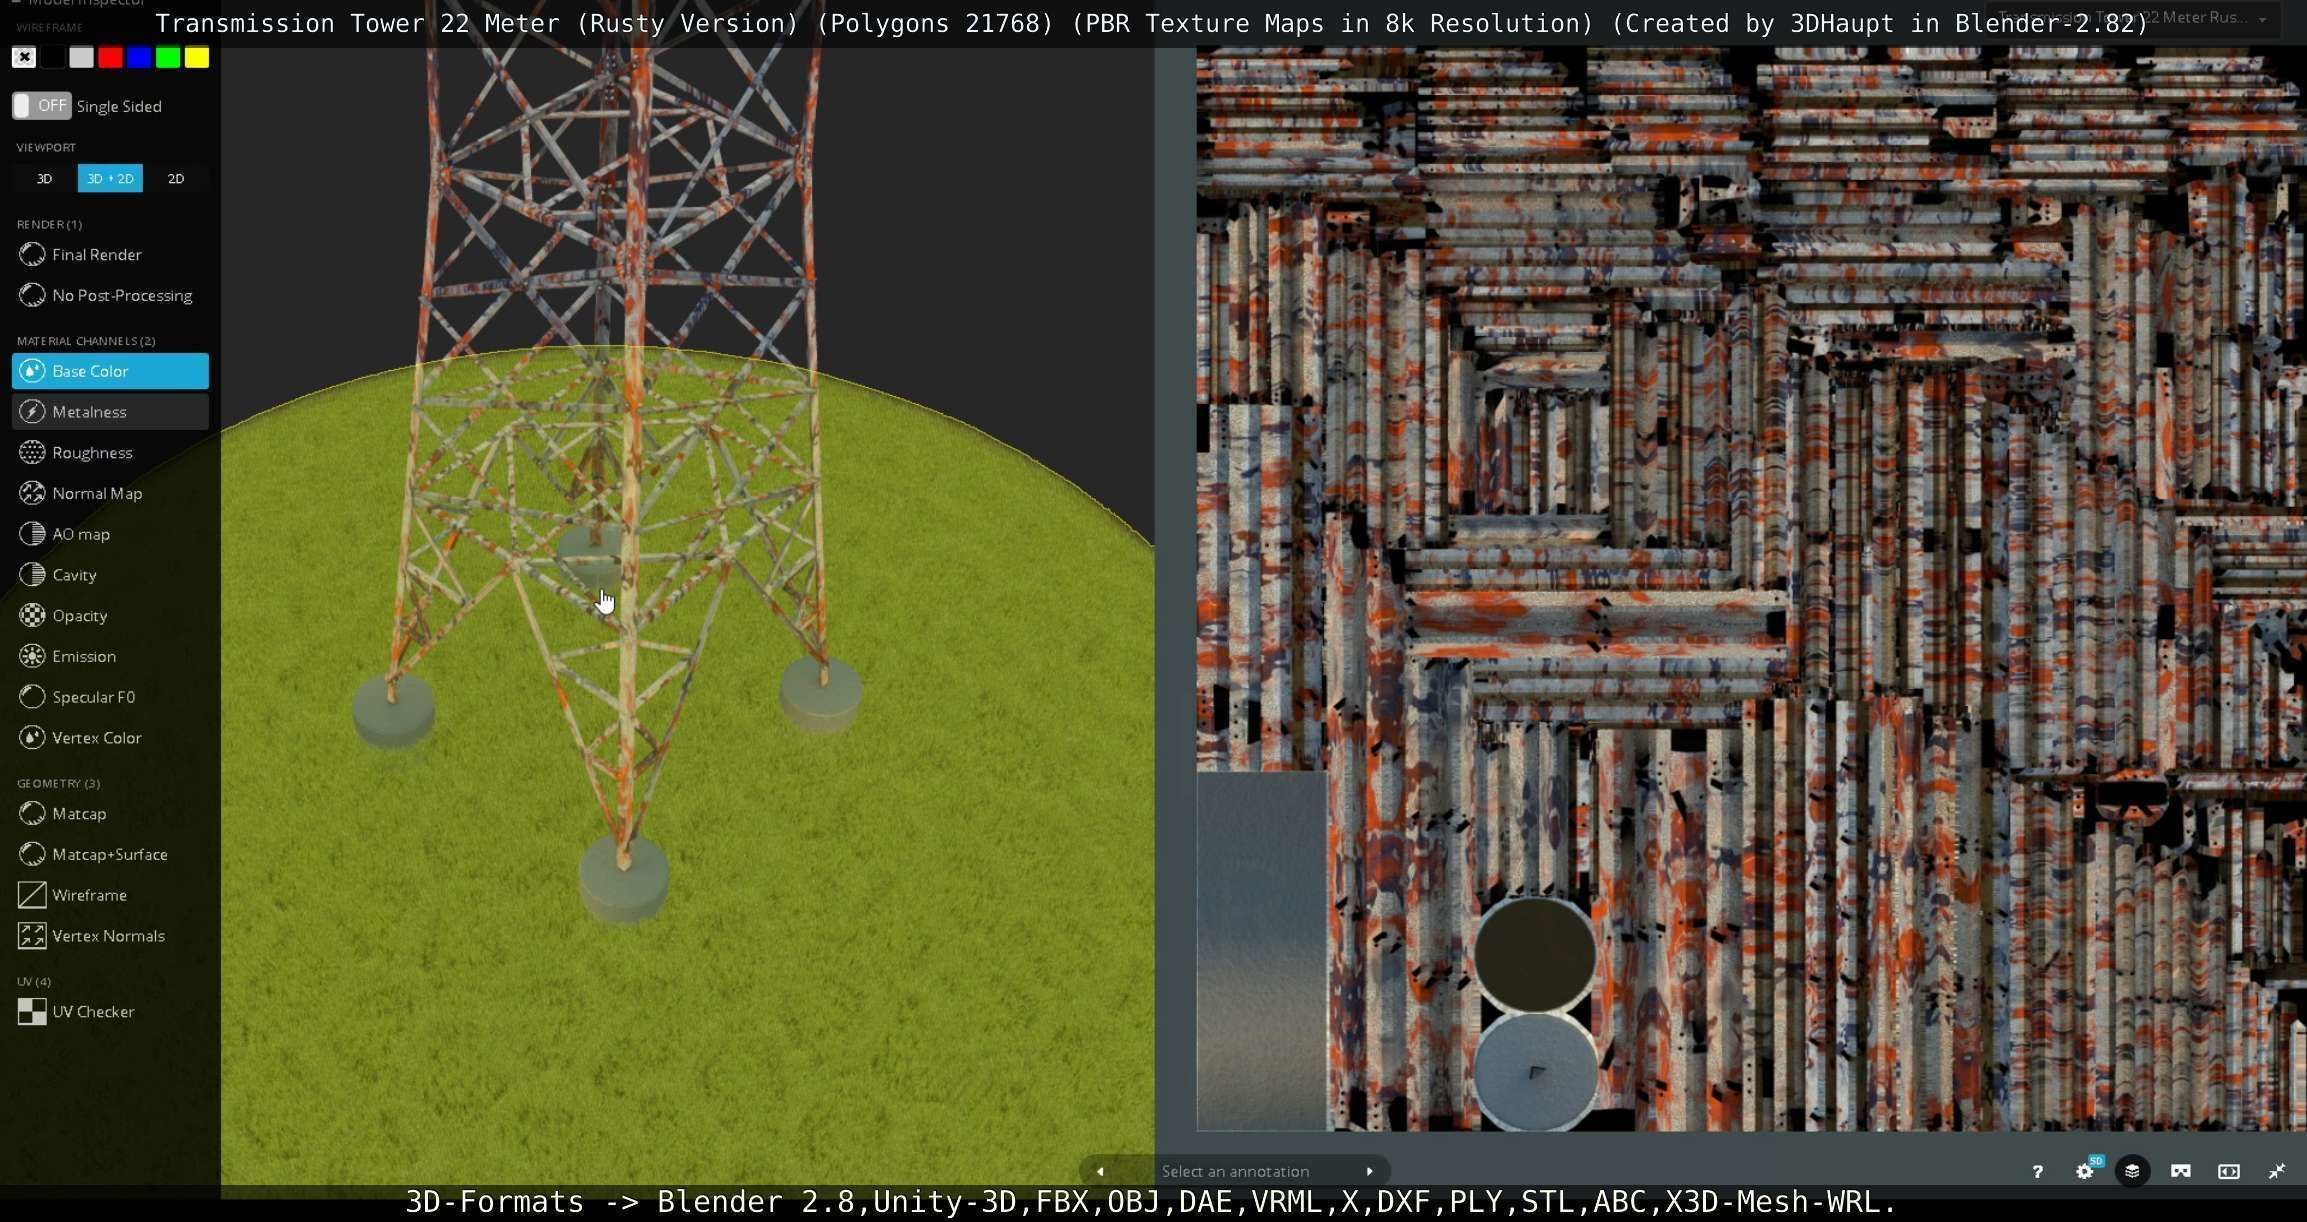Toggle theater mode icon
This screenshot has width=2307, height=1222.
2229,1171
